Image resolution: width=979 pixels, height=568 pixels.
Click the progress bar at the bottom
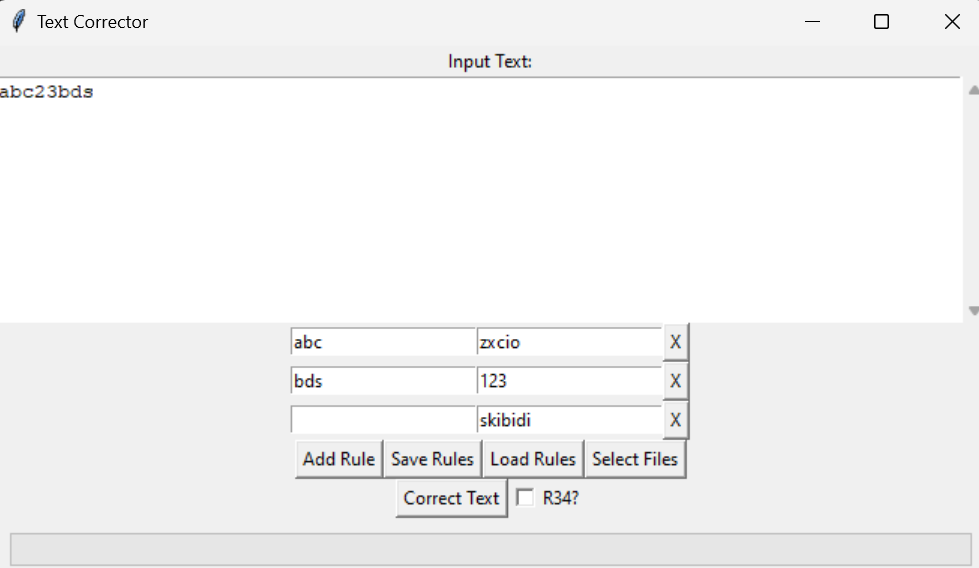pyautogui.click(x=490, y=549)
